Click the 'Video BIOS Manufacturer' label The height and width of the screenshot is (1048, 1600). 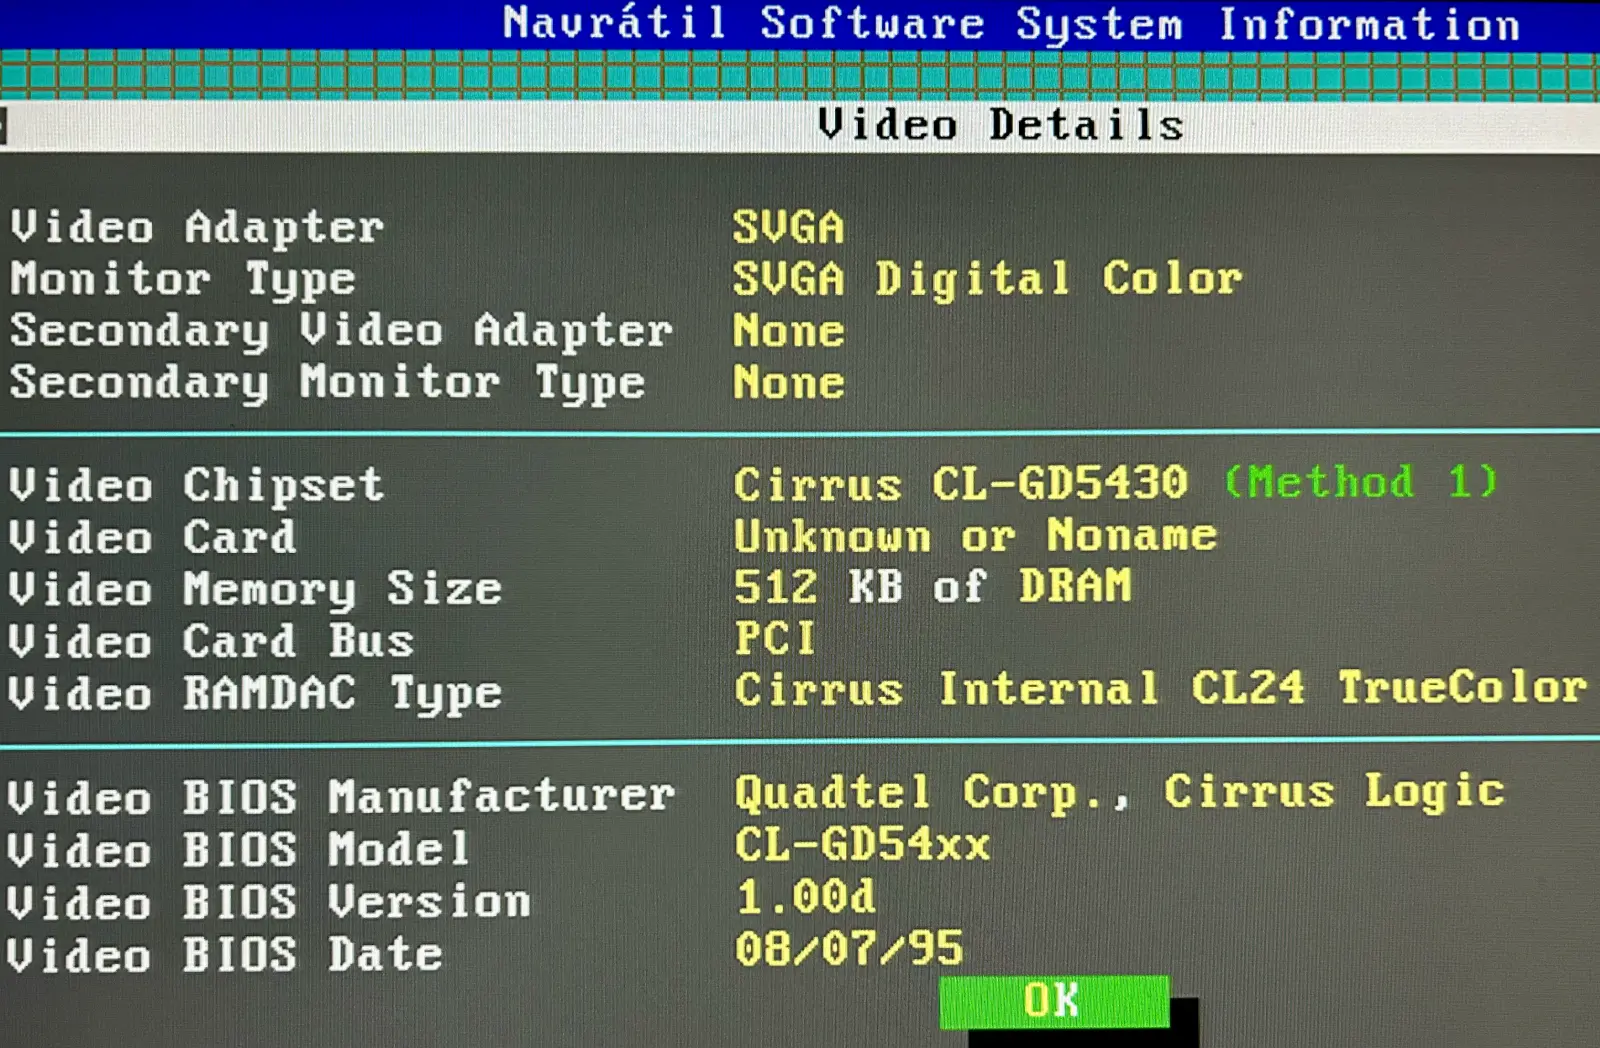(341, 797)
